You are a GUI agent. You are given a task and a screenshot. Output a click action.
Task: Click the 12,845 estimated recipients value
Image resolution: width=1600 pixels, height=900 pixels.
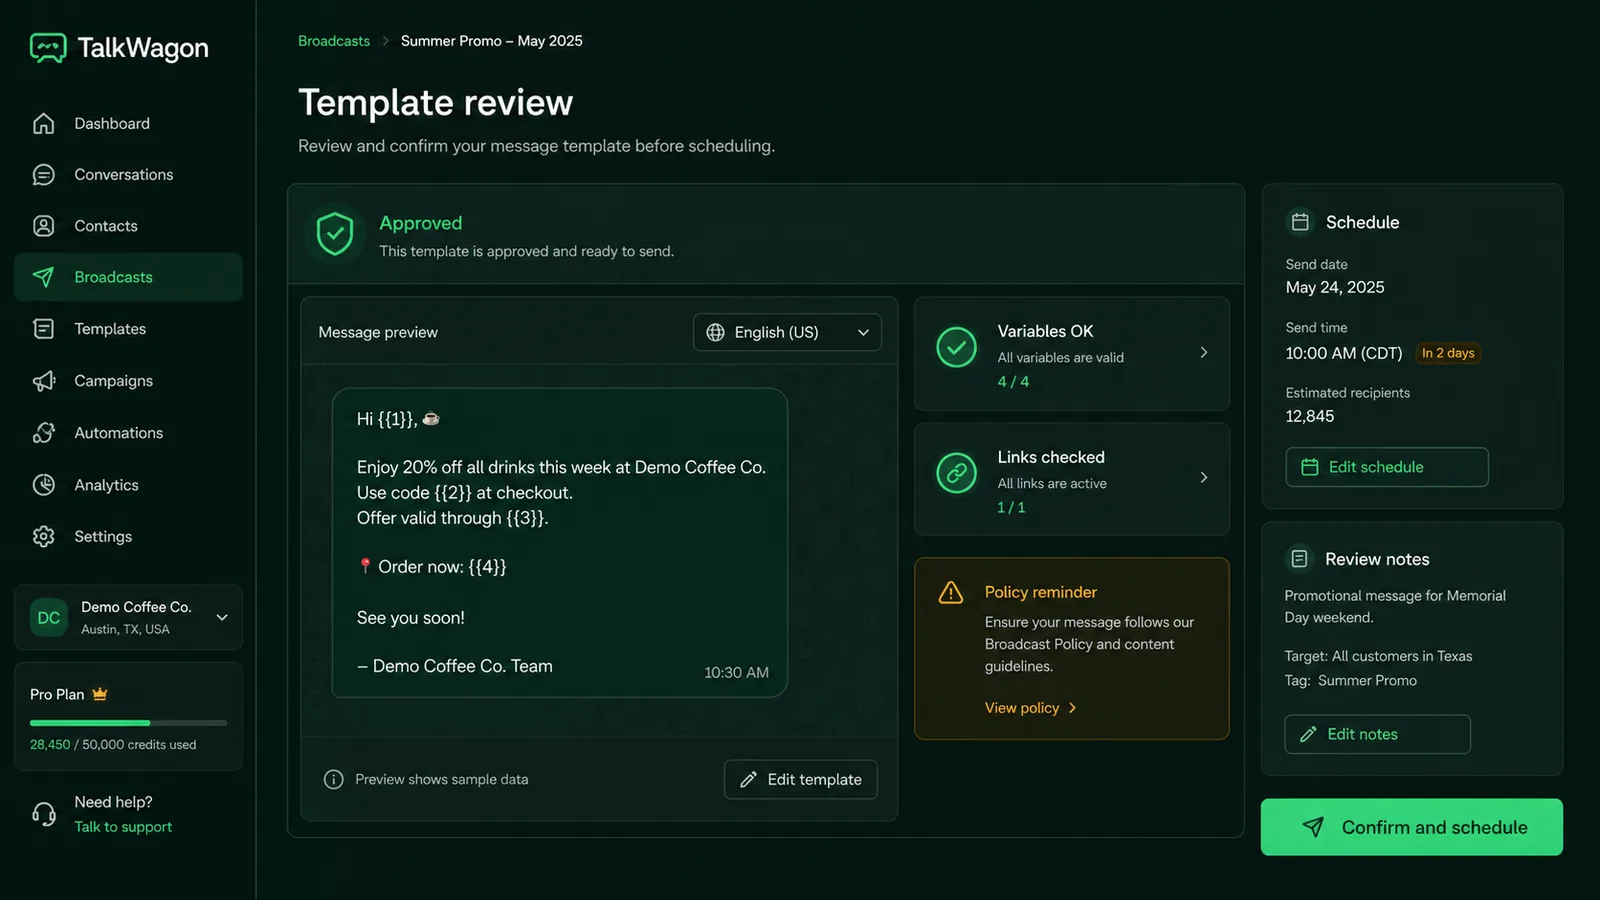coord(1310,416)
